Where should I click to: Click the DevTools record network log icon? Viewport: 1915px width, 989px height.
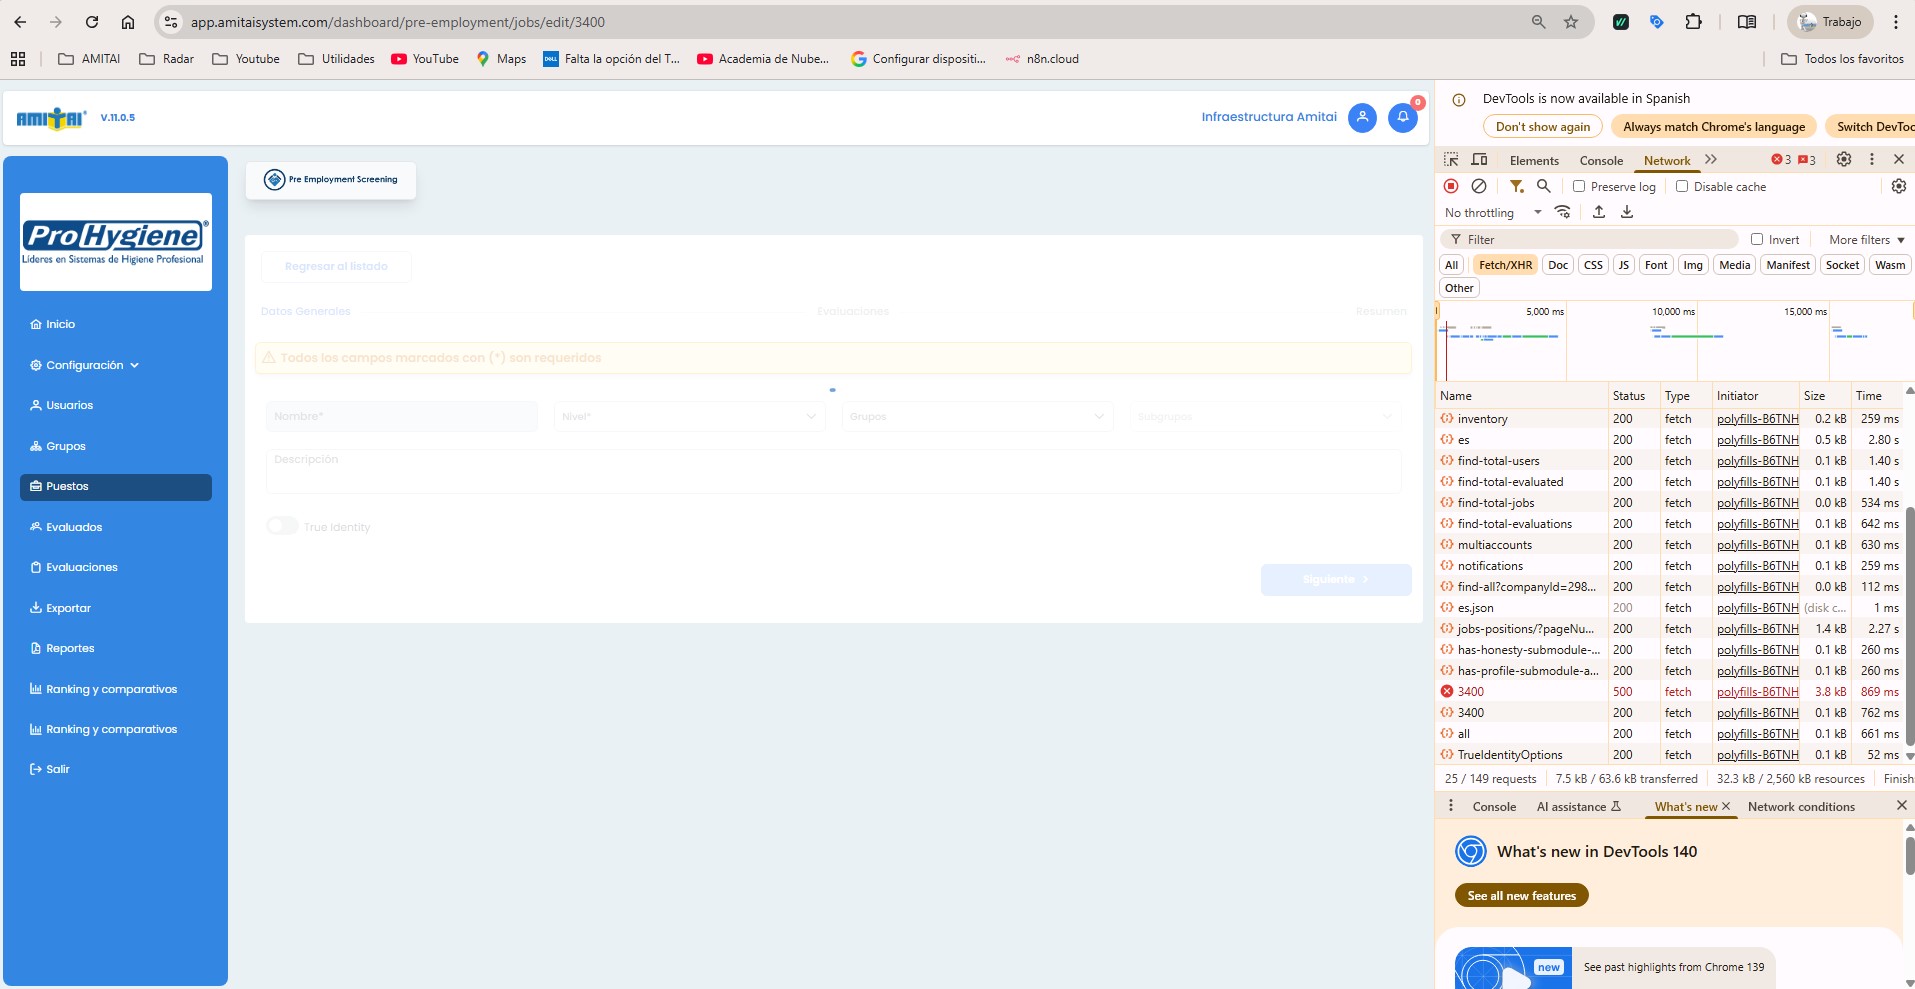tap(1451, 186)
